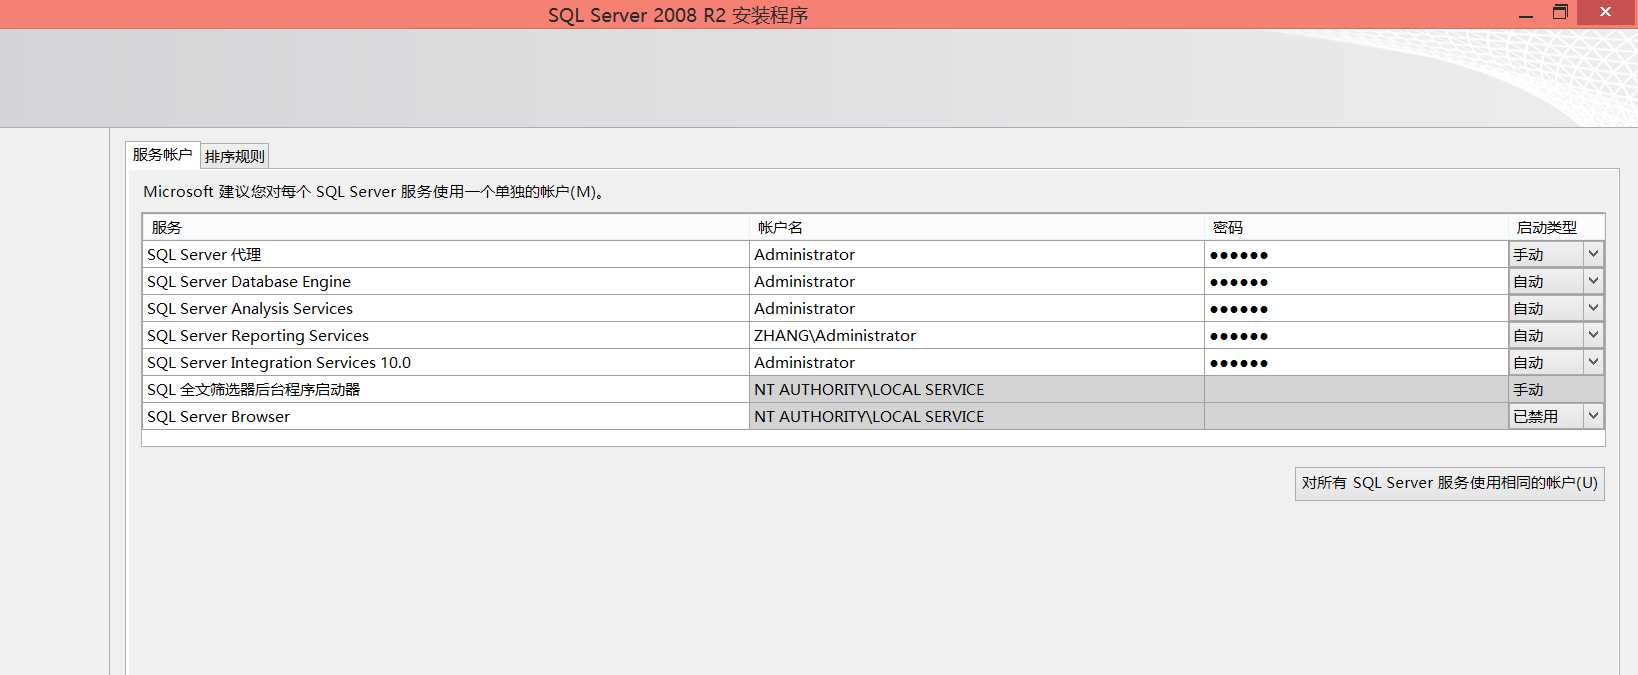Click password field for SQL Server Analysis Services
This screenshot has width=1638, height=675.
(1356, 308)
